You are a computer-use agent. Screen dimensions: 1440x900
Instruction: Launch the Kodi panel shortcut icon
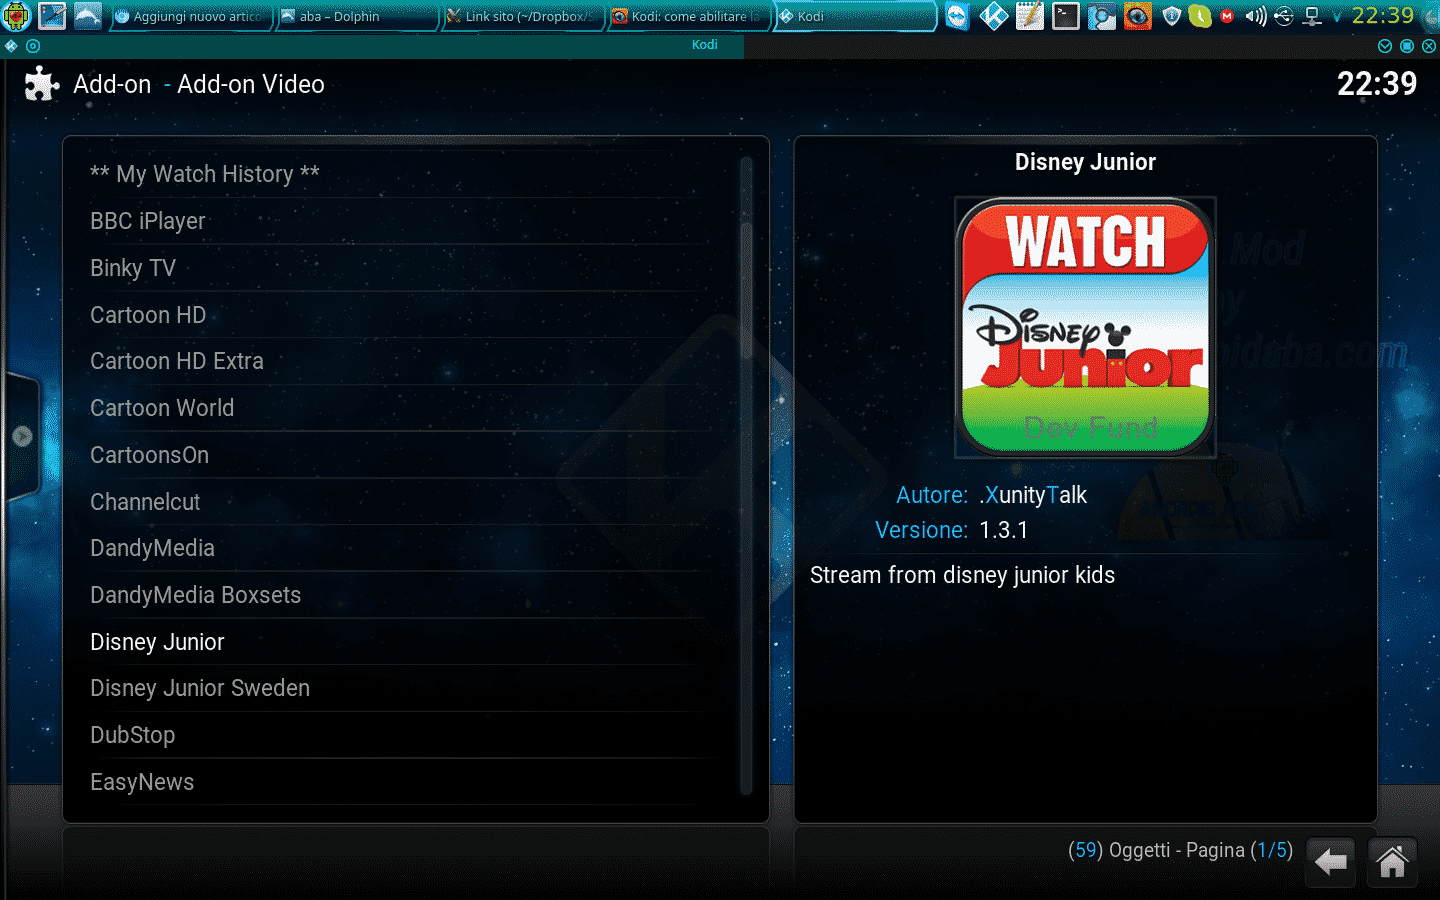click(993, 16)
